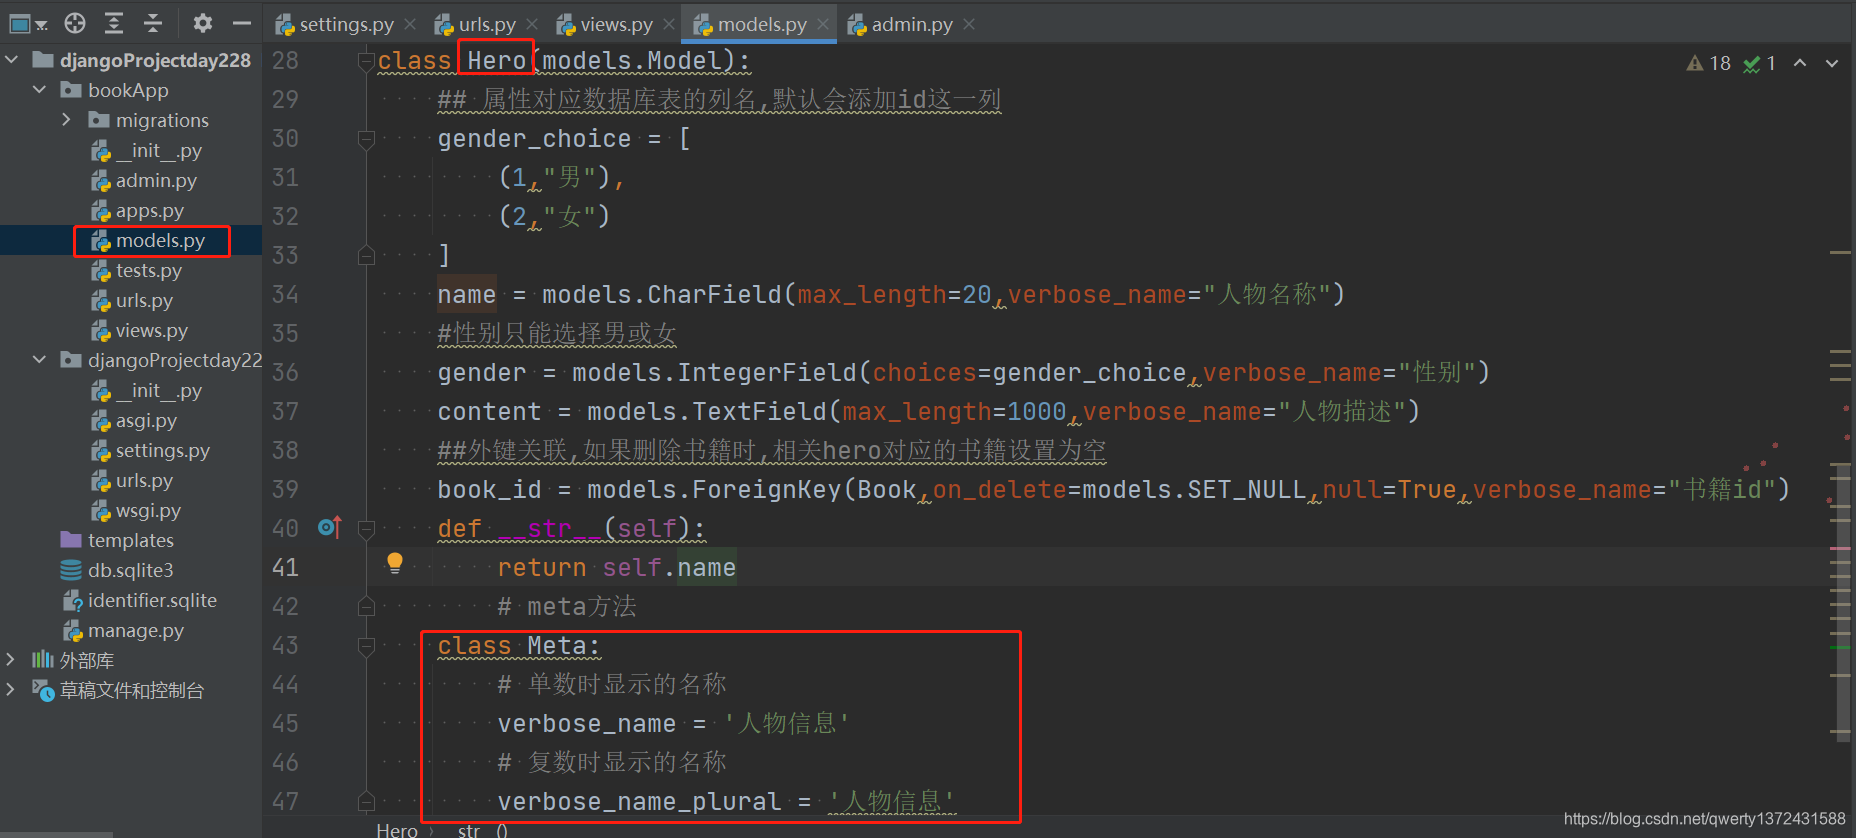Open manage.py in the project tree
This screenshot has height=838, width=1856.
pos(123,630)
